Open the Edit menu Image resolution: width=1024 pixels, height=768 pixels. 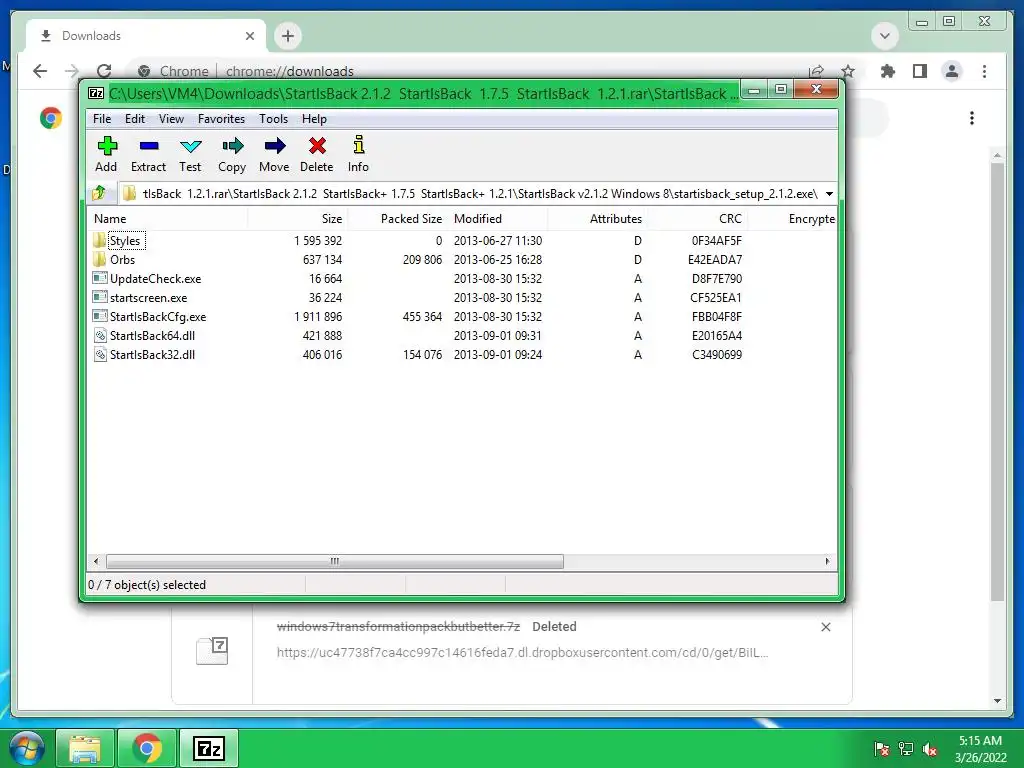[x=135, y=119]
